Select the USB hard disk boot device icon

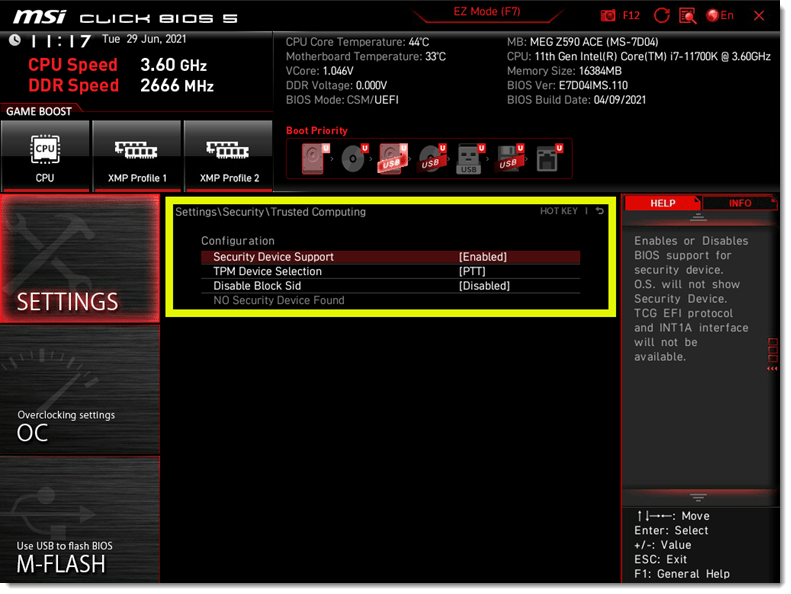[392, 159]
